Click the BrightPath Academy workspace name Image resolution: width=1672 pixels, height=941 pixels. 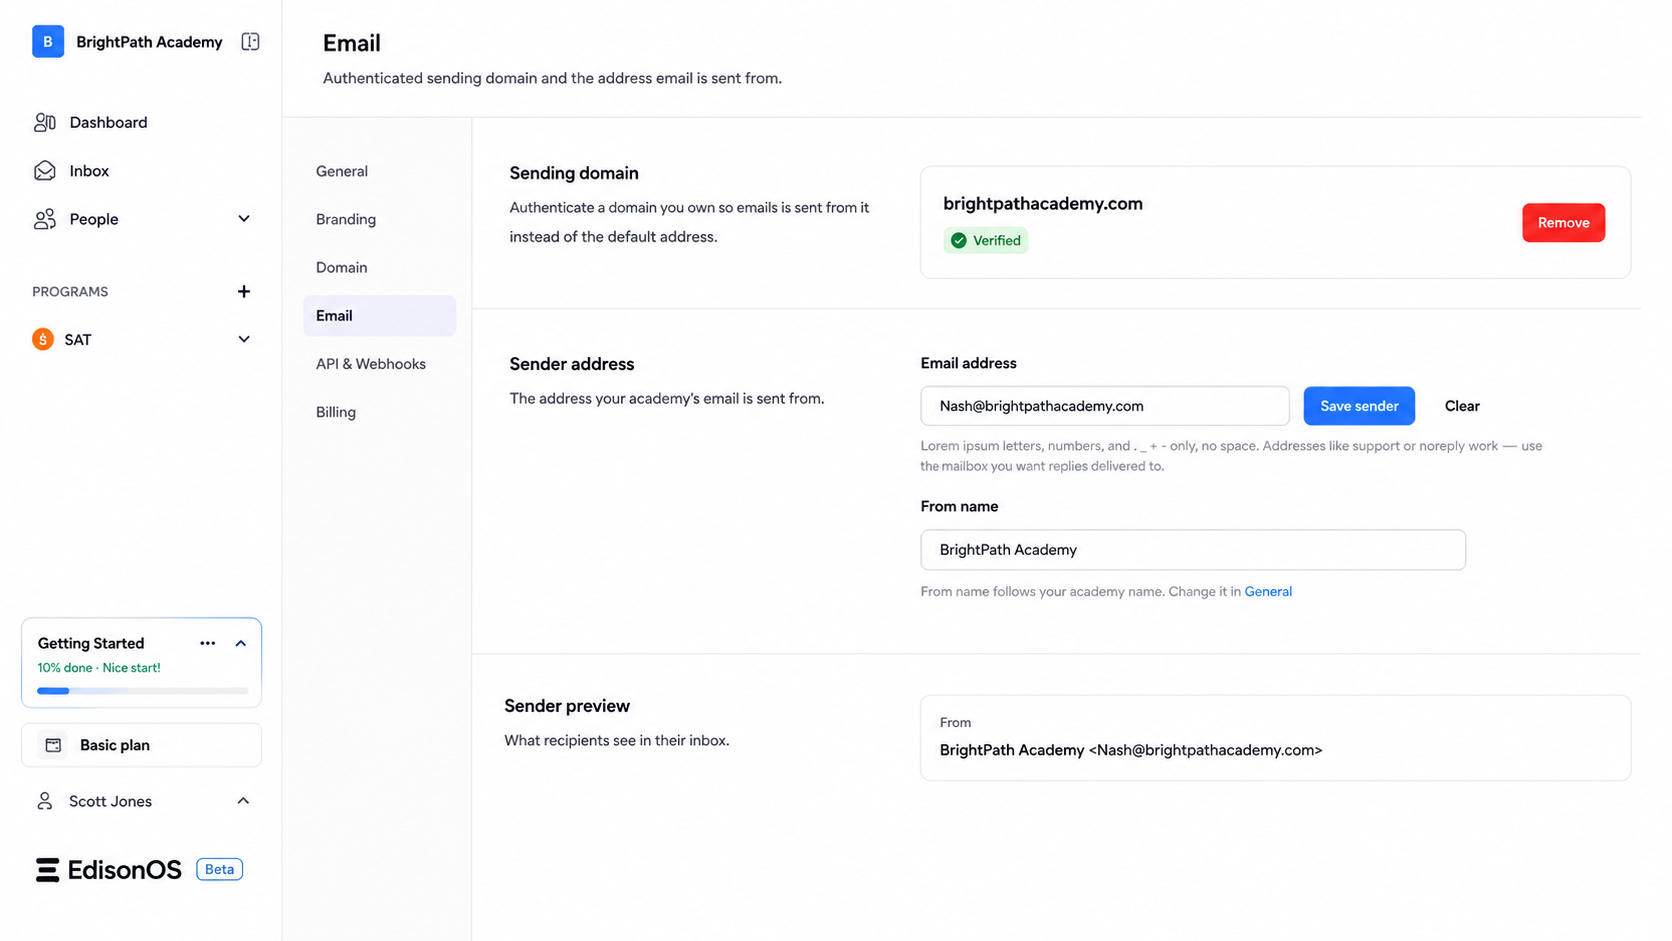[149, 42]
